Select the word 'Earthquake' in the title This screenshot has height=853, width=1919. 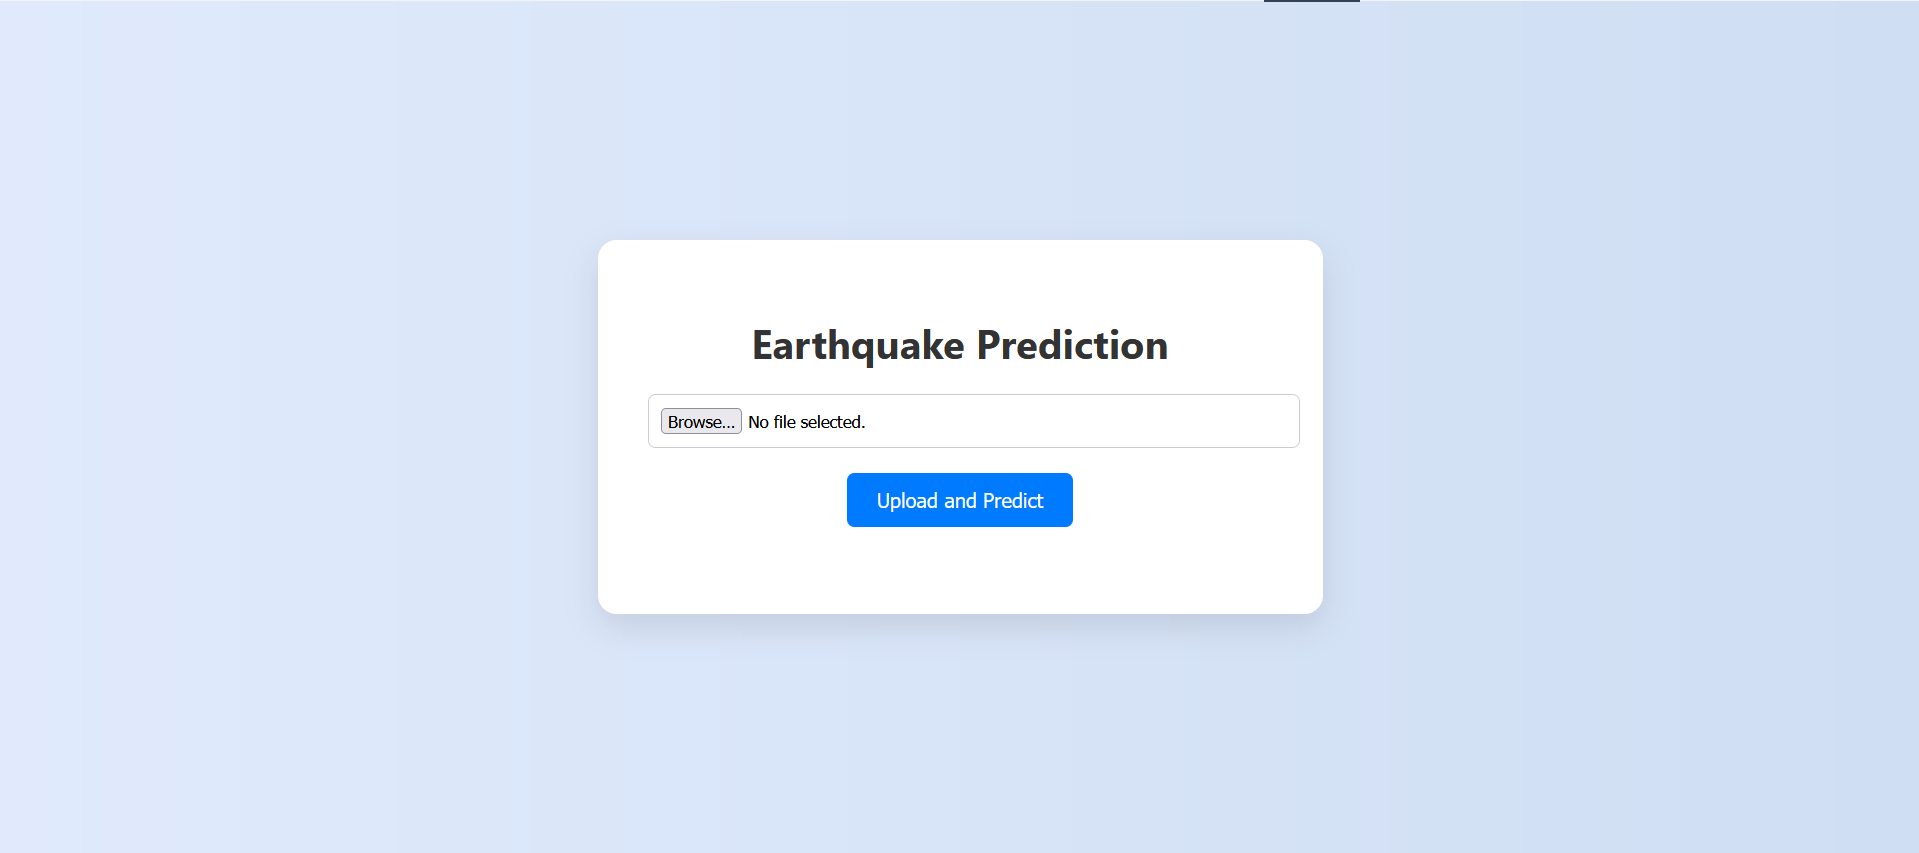[858, 345]
